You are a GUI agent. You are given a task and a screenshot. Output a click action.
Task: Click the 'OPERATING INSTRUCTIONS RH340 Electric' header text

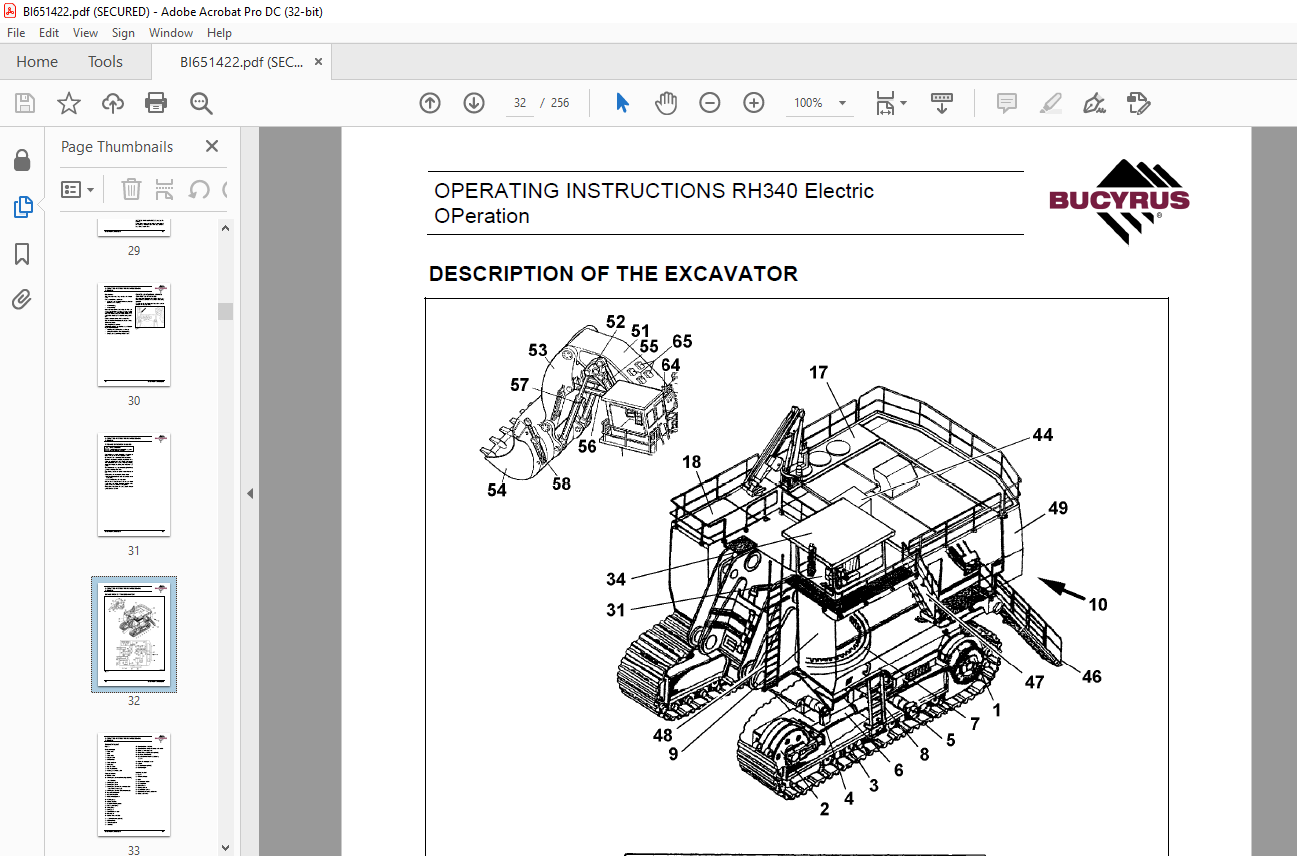pos(654,191)
